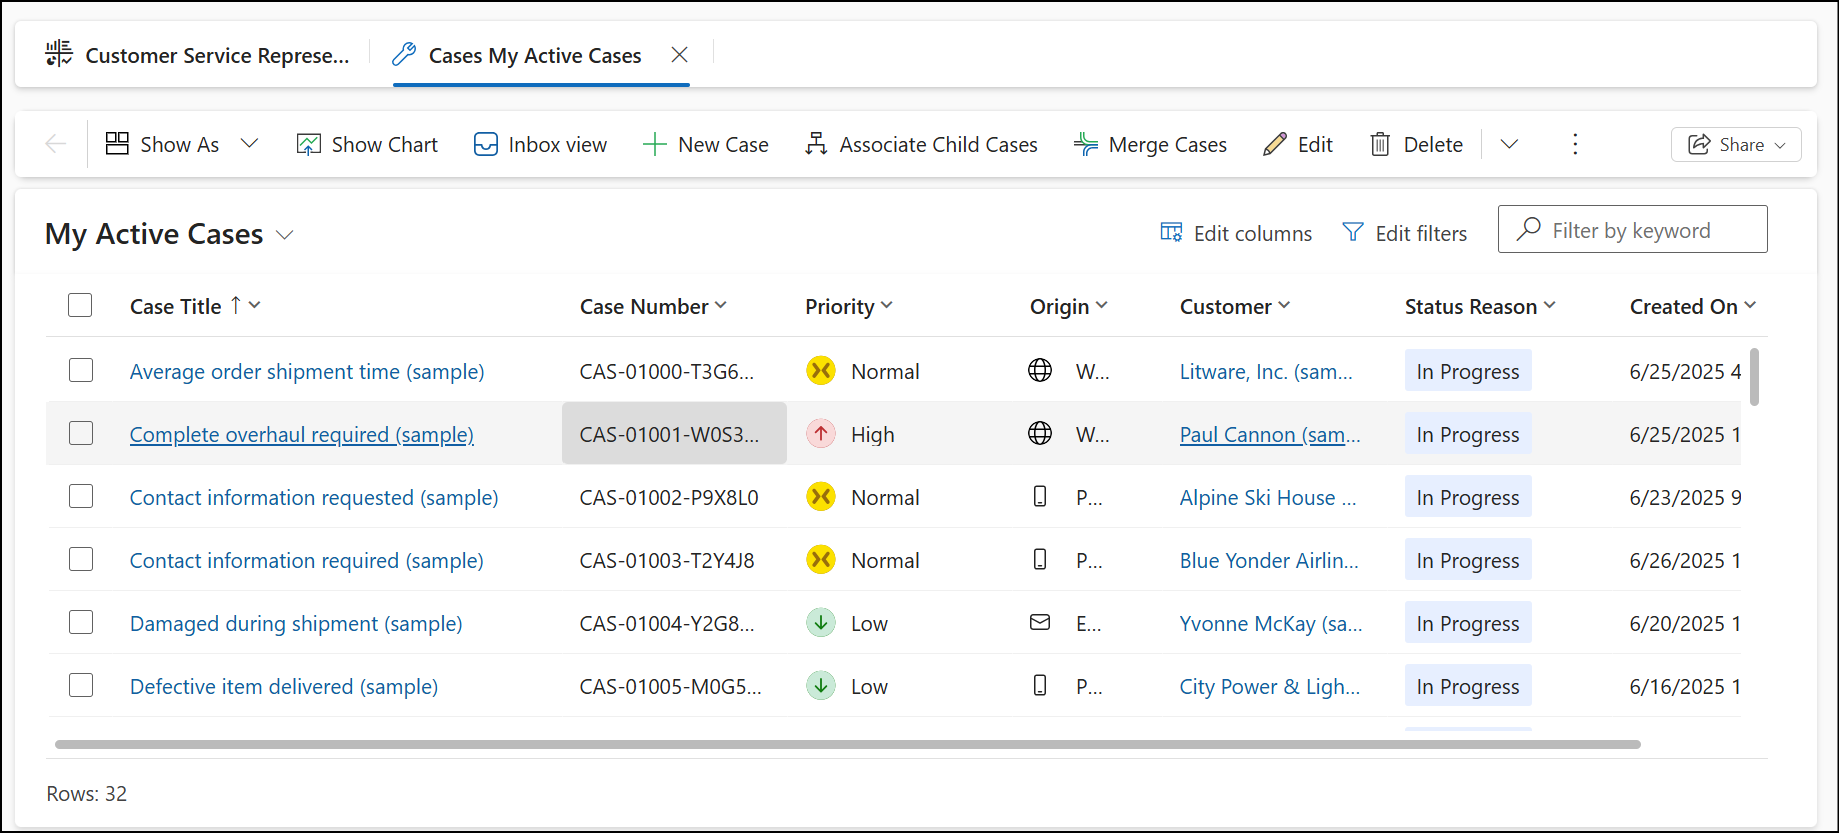Click email origin icon for Damaged during shipment
The height and width of the screenshot is (833, 1839).
click(x=1040, y=622)
